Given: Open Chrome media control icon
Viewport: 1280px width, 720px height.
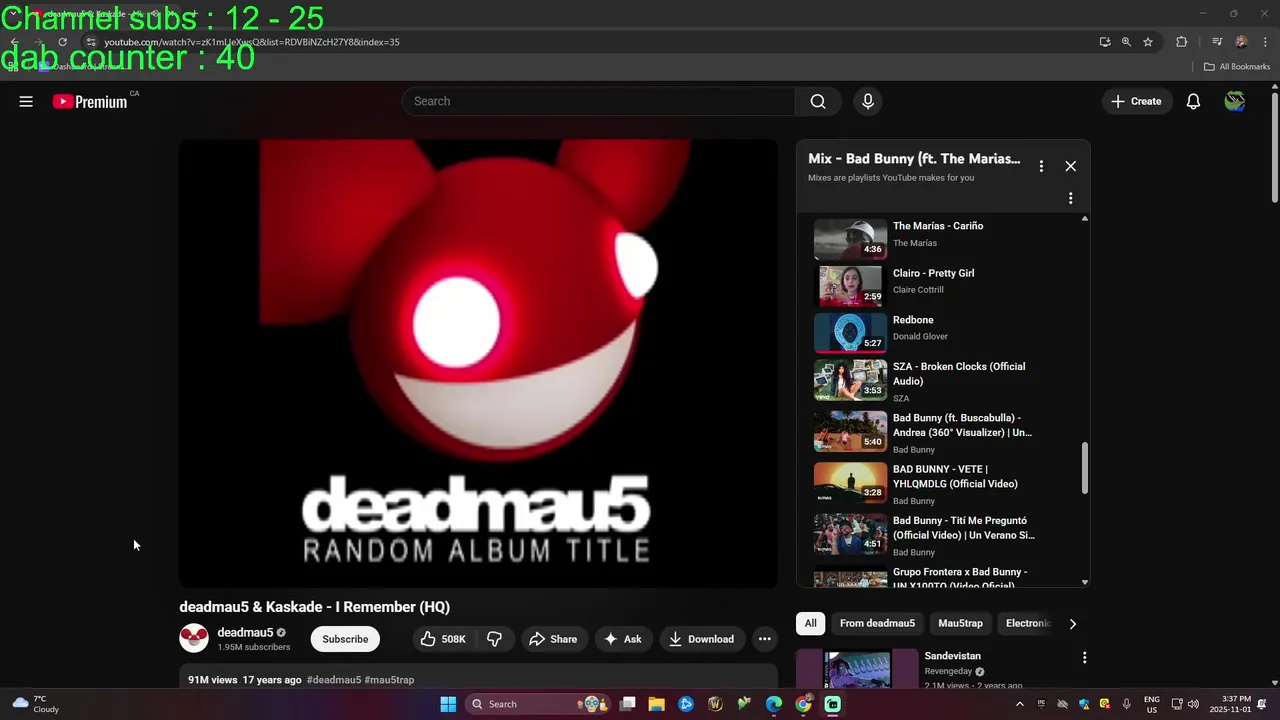Looking at the screenshot, I should coord(1217,42).
